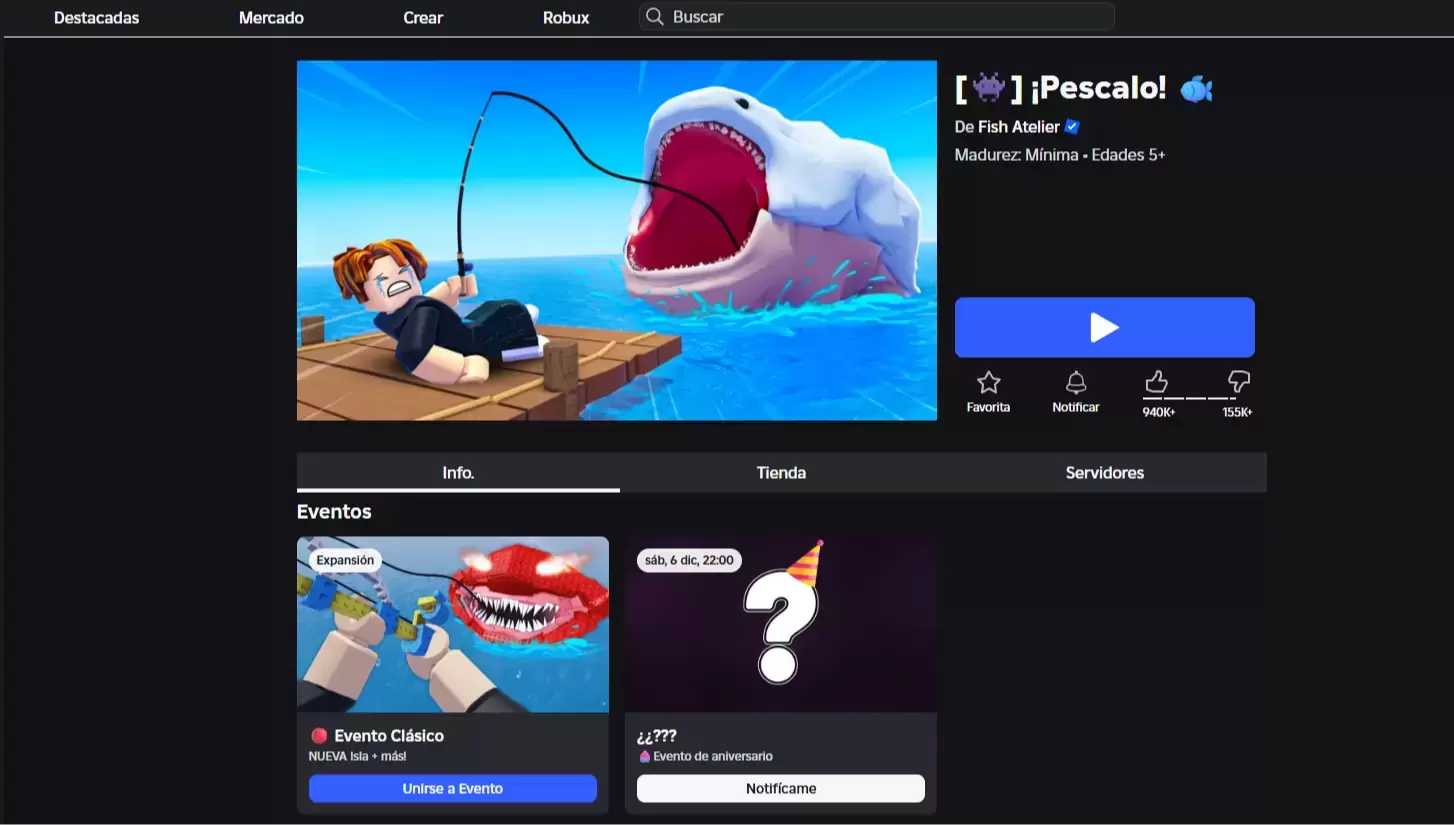The height and width of the screenshot is (825, 1454).
Task: Open the Evento Clásico thumbnail image
Action: pos(452,624)
